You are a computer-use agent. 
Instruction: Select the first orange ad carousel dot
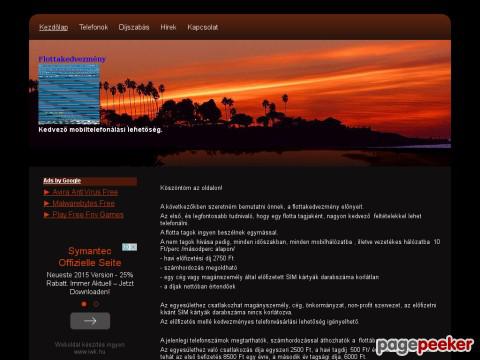coord(84,304)
